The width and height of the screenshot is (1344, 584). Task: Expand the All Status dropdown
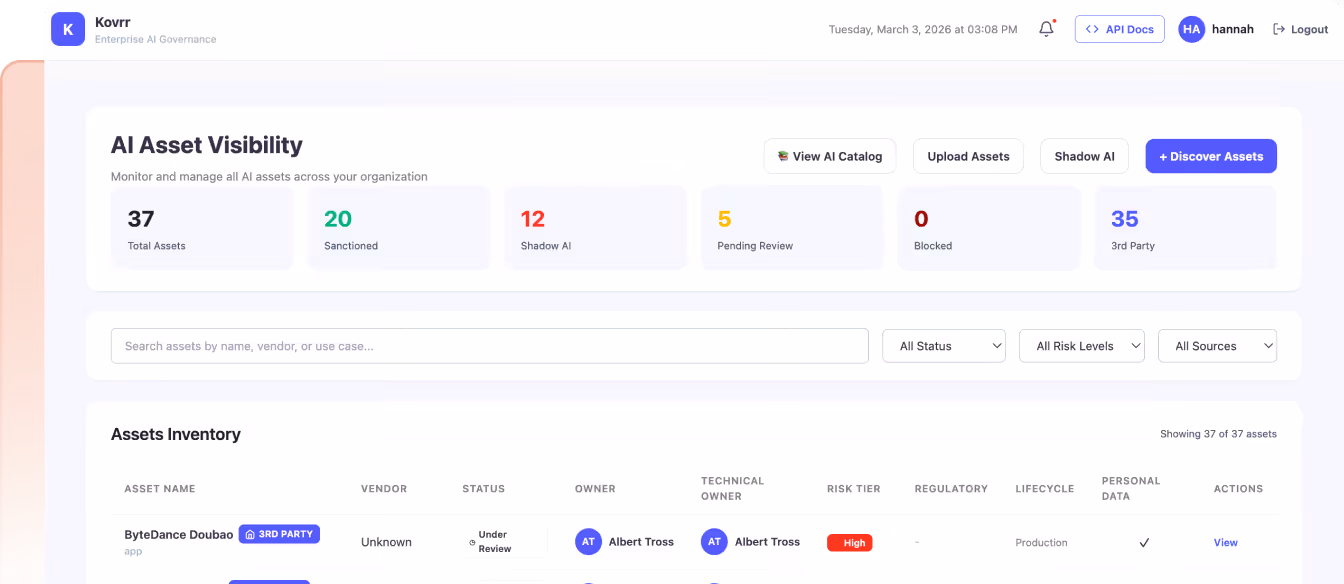(944, 346)
